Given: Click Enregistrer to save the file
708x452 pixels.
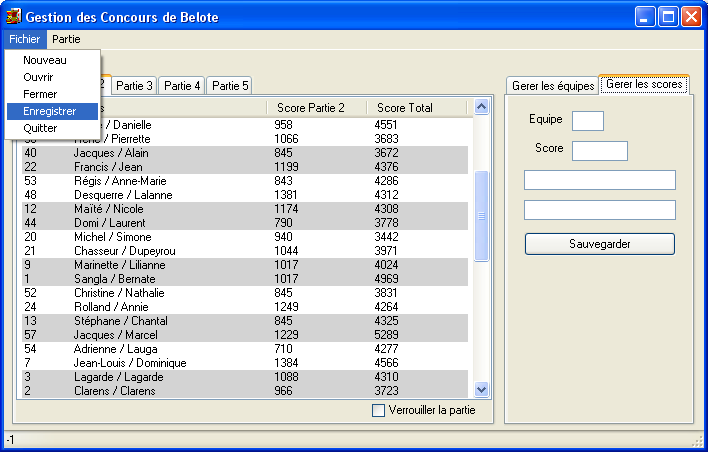Looking at the screenshot, I should click(50, 111).
